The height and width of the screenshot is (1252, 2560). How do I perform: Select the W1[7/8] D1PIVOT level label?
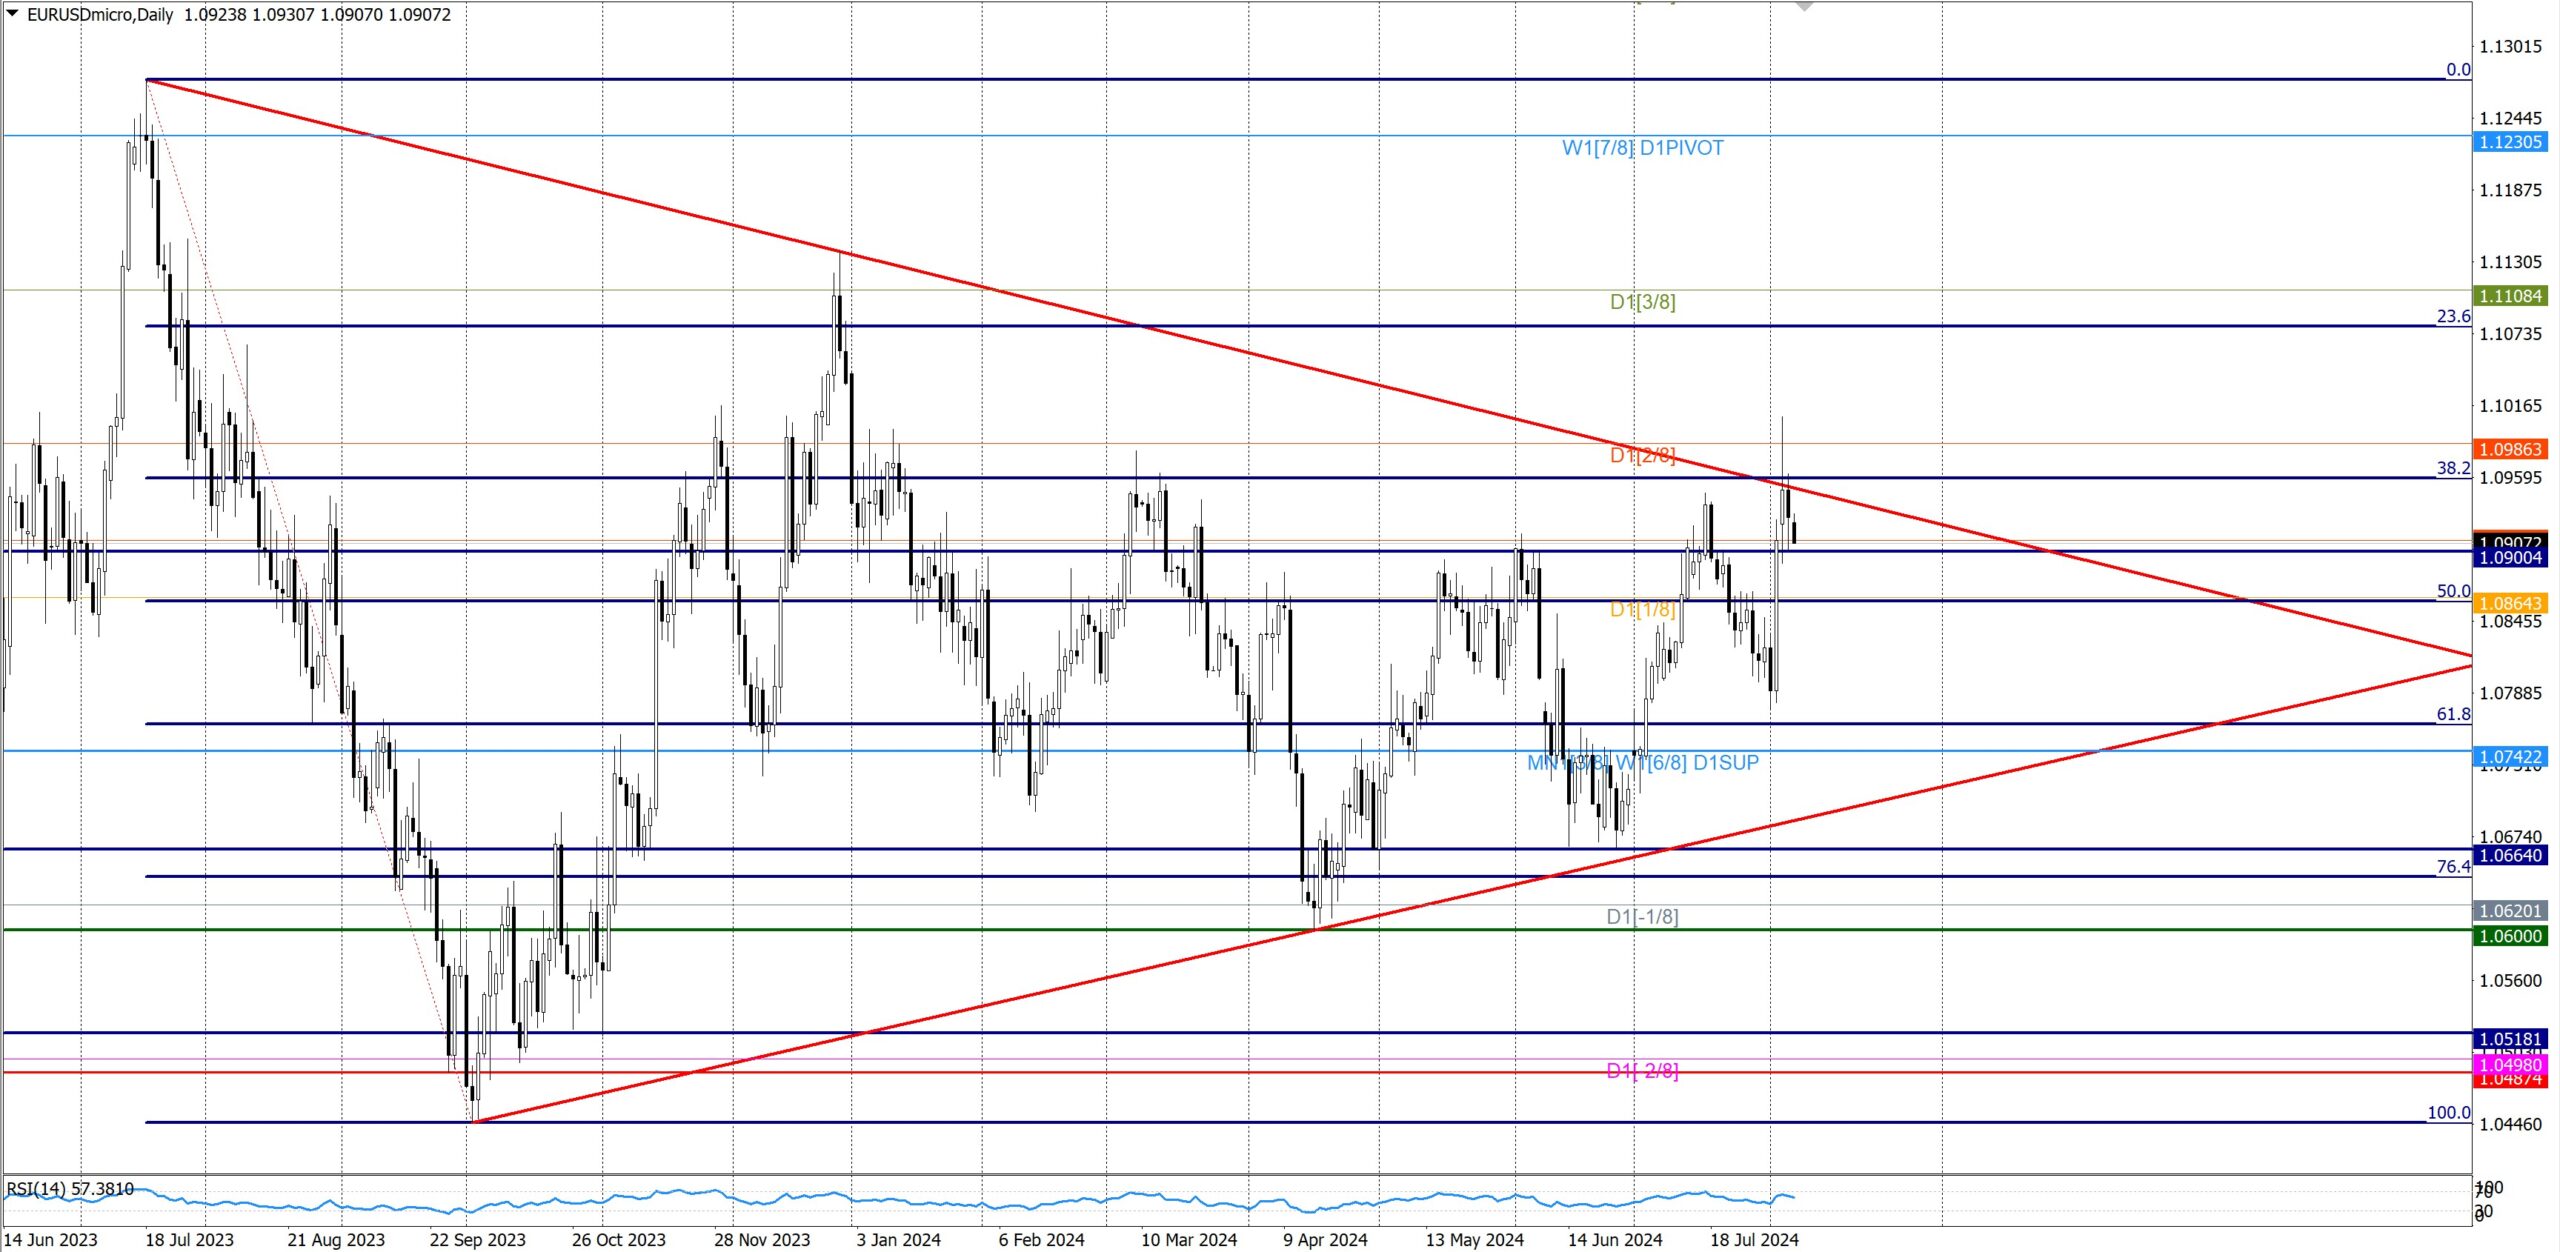click(x=1643, y=148)
